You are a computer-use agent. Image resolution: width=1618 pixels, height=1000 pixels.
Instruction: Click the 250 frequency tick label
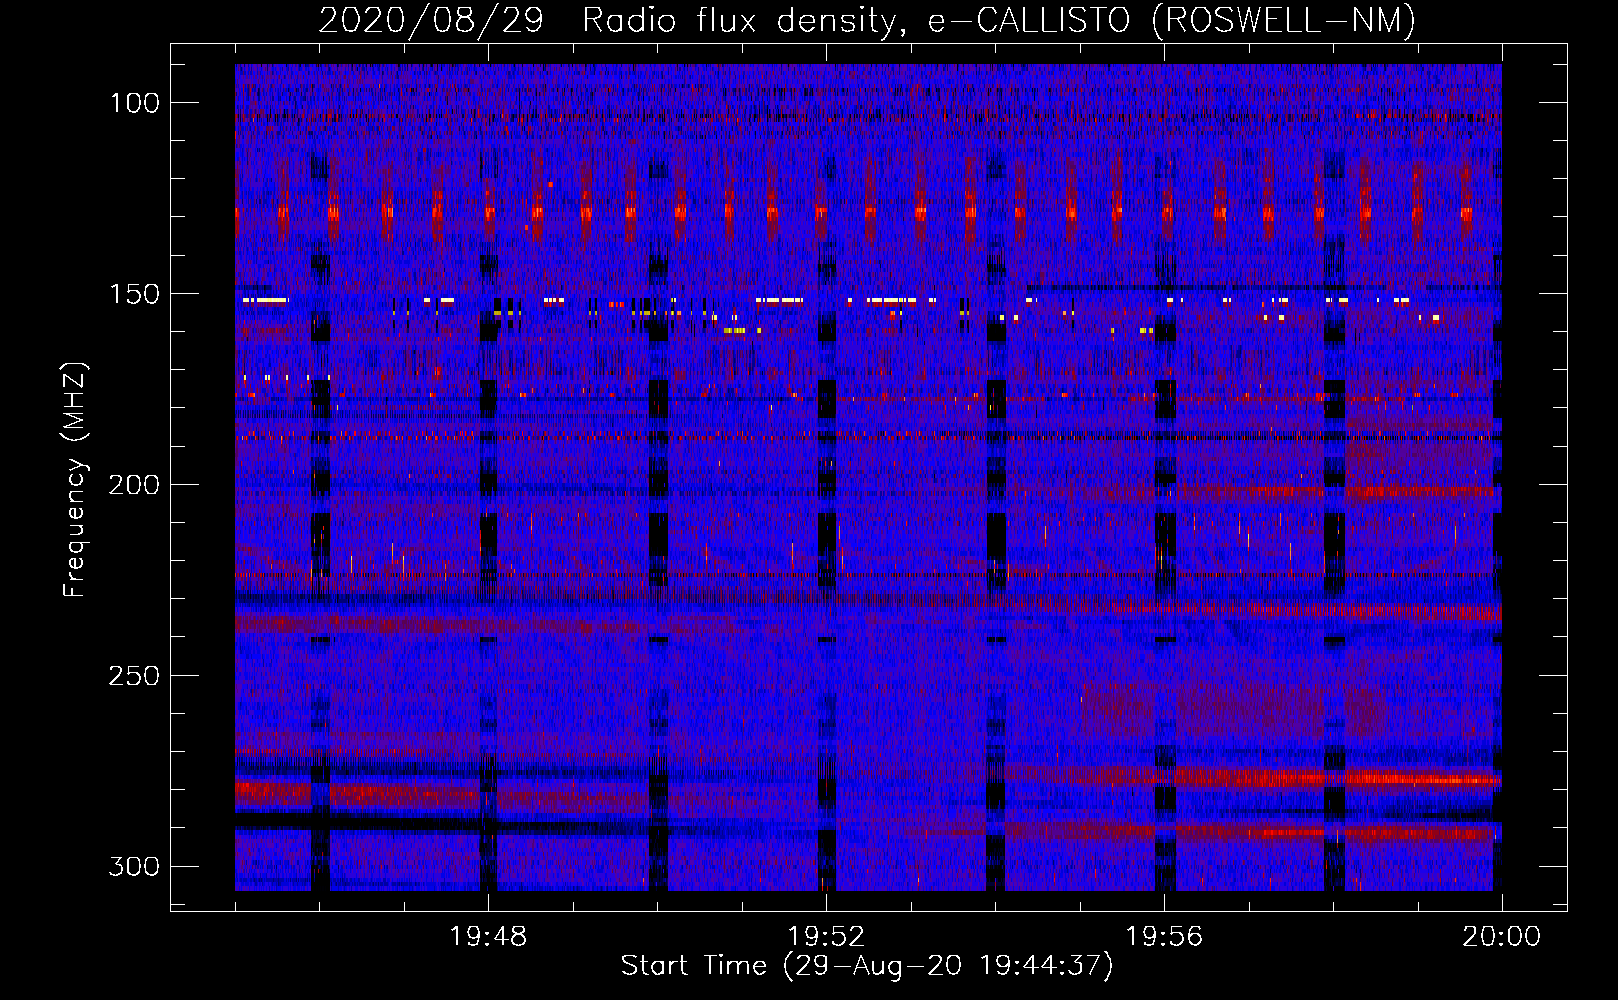134,676
